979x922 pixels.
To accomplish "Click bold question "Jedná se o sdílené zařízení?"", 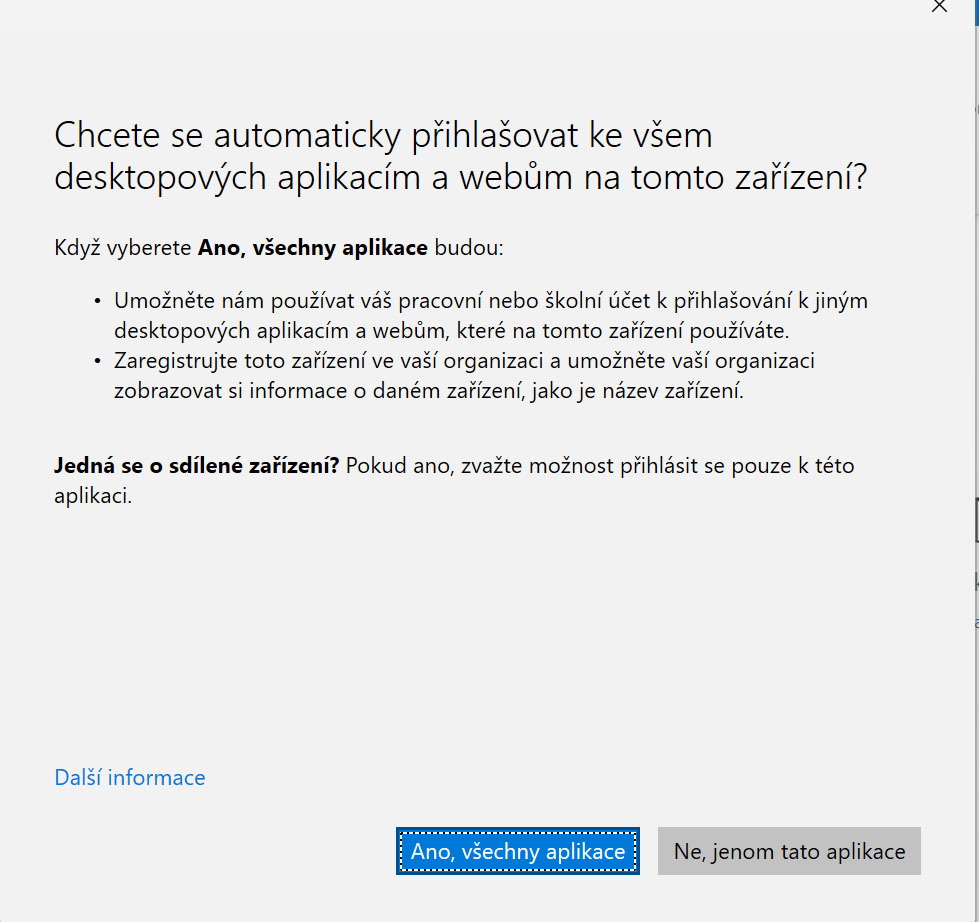I will (197, 466).
